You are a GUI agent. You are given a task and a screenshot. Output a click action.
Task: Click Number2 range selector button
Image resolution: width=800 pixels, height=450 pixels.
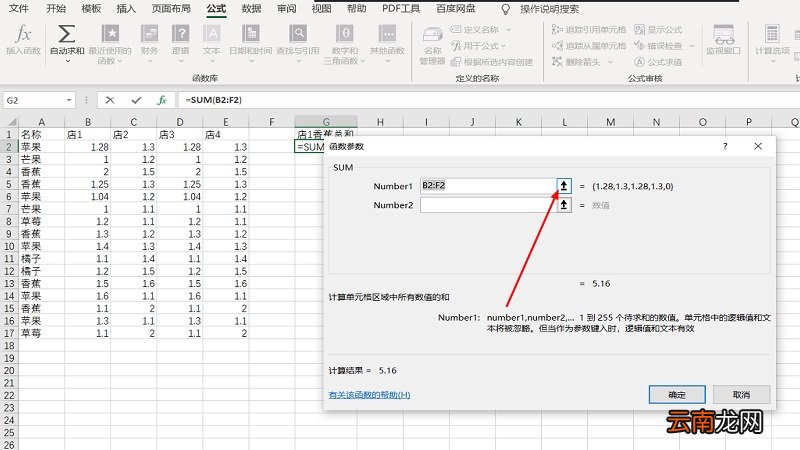[x=563, y=205]
